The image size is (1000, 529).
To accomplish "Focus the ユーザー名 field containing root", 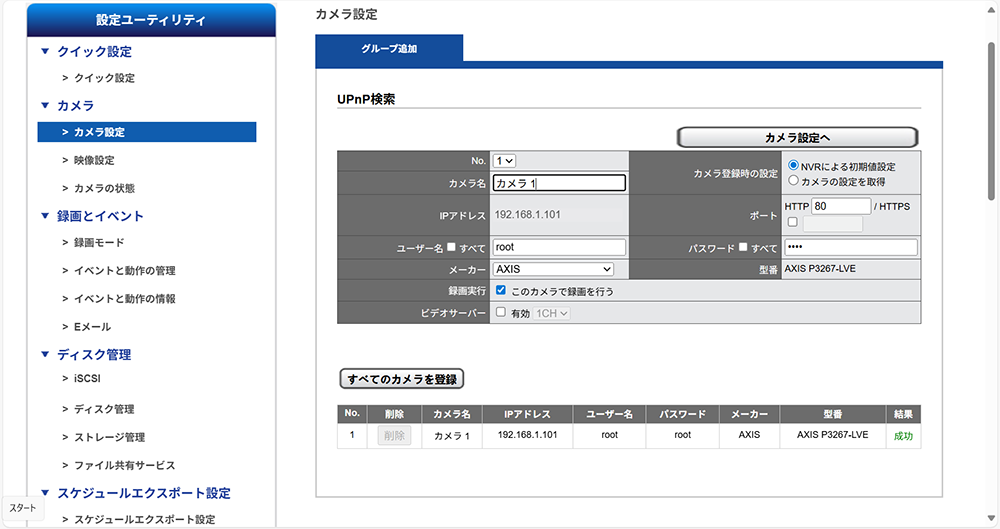I will (x=559, y=247).
